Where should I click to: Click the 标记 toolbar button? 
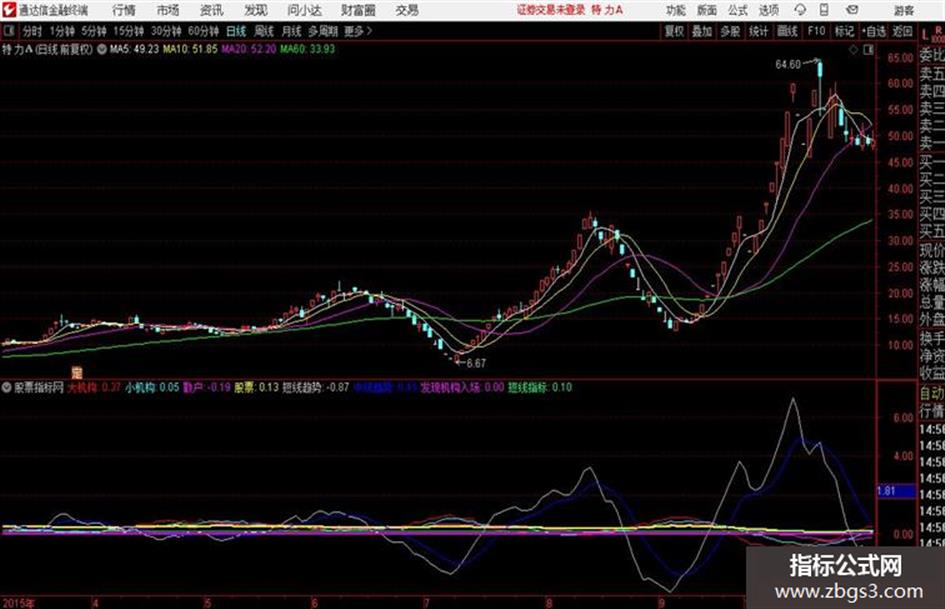click(844, 31)
